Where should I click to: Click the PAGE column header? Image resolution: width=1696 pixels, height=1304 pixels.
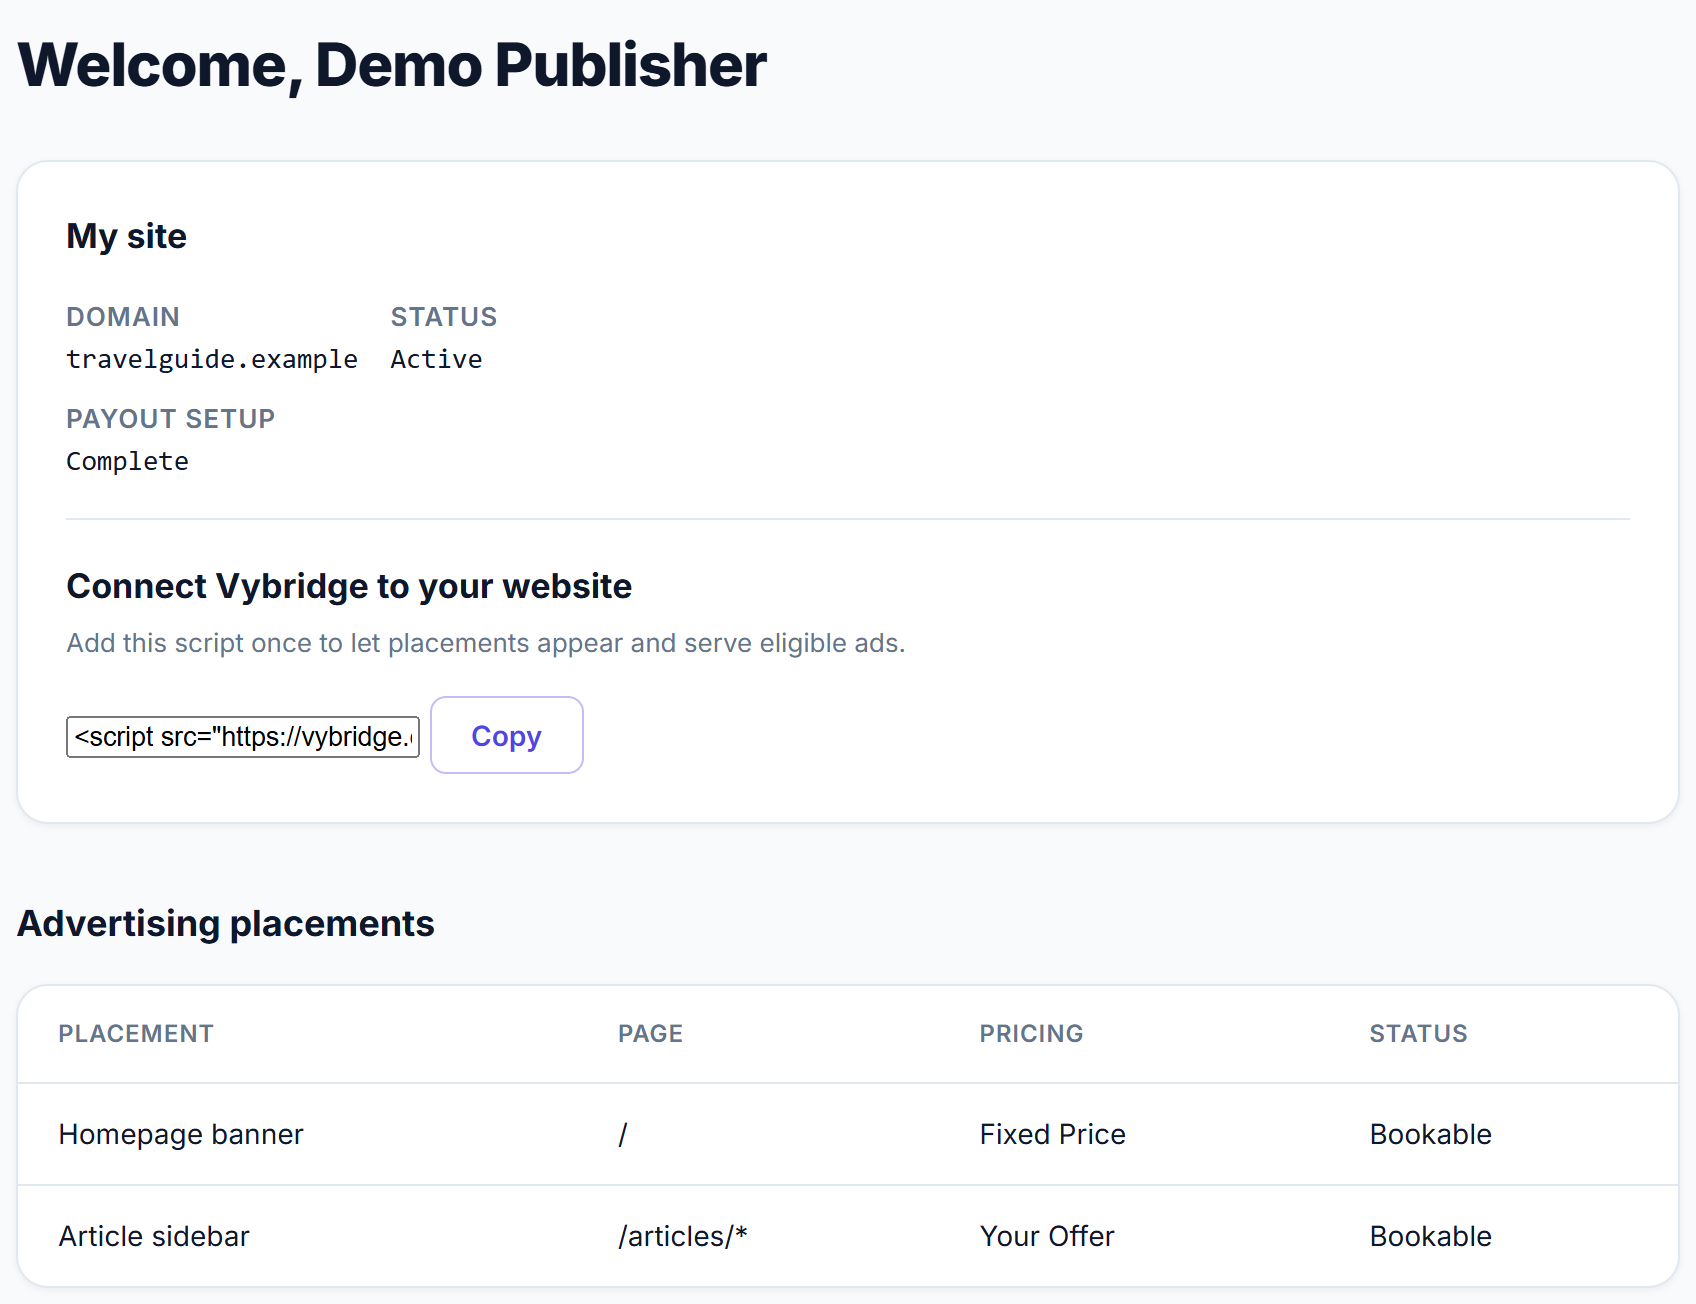650,1034
